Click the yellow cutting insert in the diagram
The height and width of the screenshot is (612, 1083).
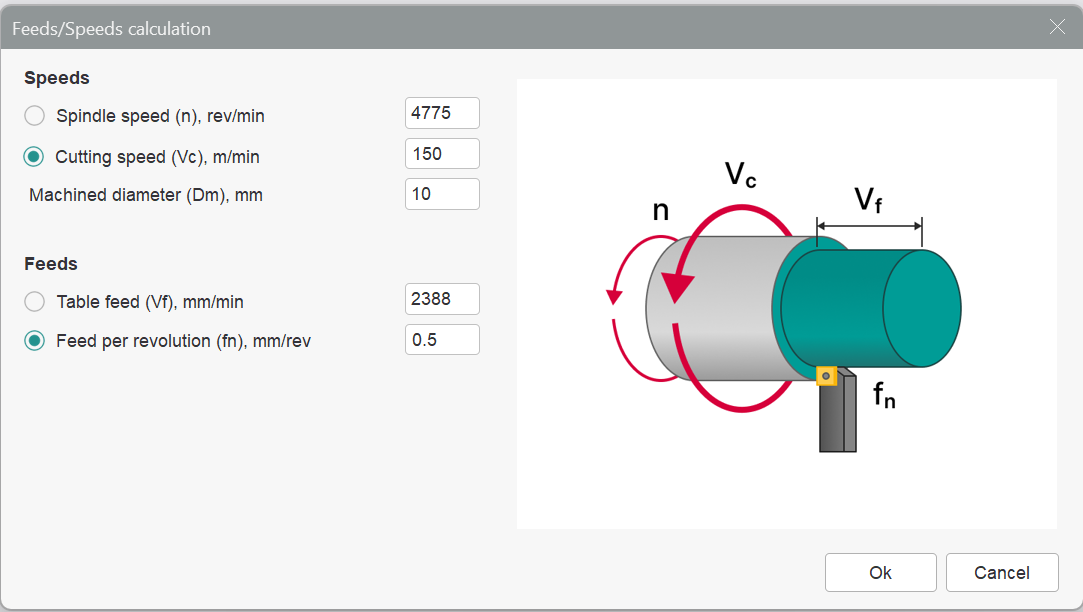[x=826, y=376]
